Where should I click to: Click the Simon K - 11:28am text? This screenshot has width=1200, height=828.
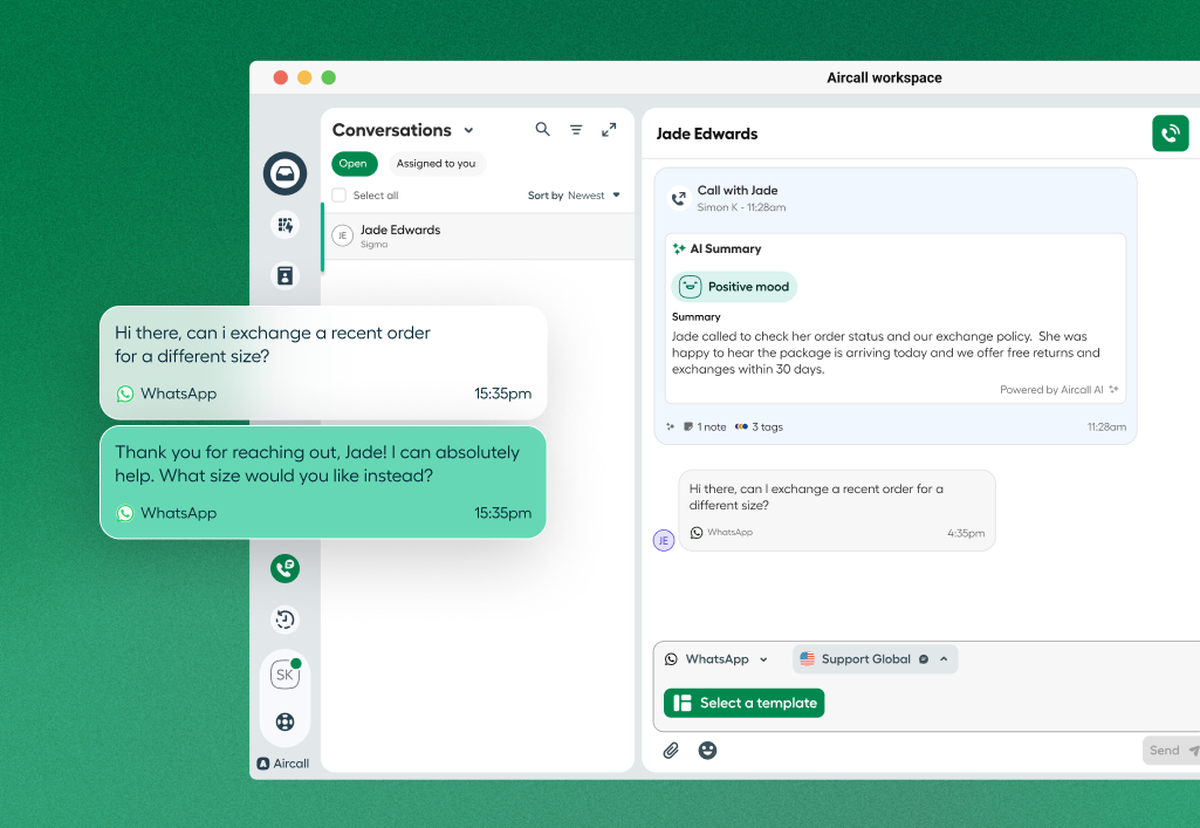pyautogui.click(x=741, y=207)
